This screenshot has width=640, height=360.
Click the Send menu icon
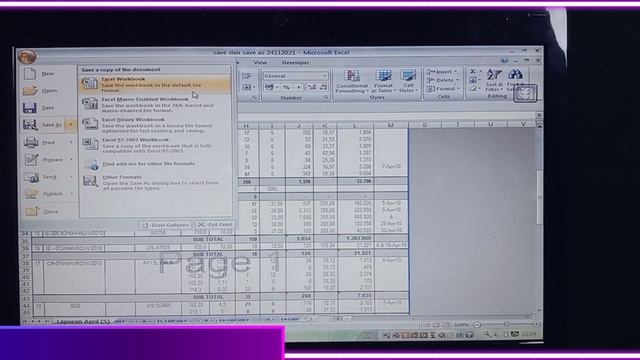31,177
